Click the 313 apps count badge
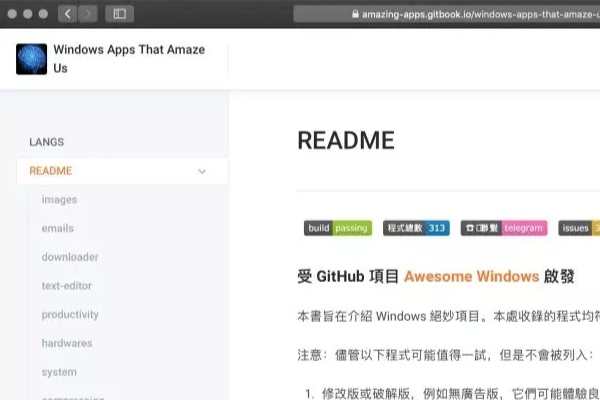The image size is (600, 400). click(x=416, y=228)
